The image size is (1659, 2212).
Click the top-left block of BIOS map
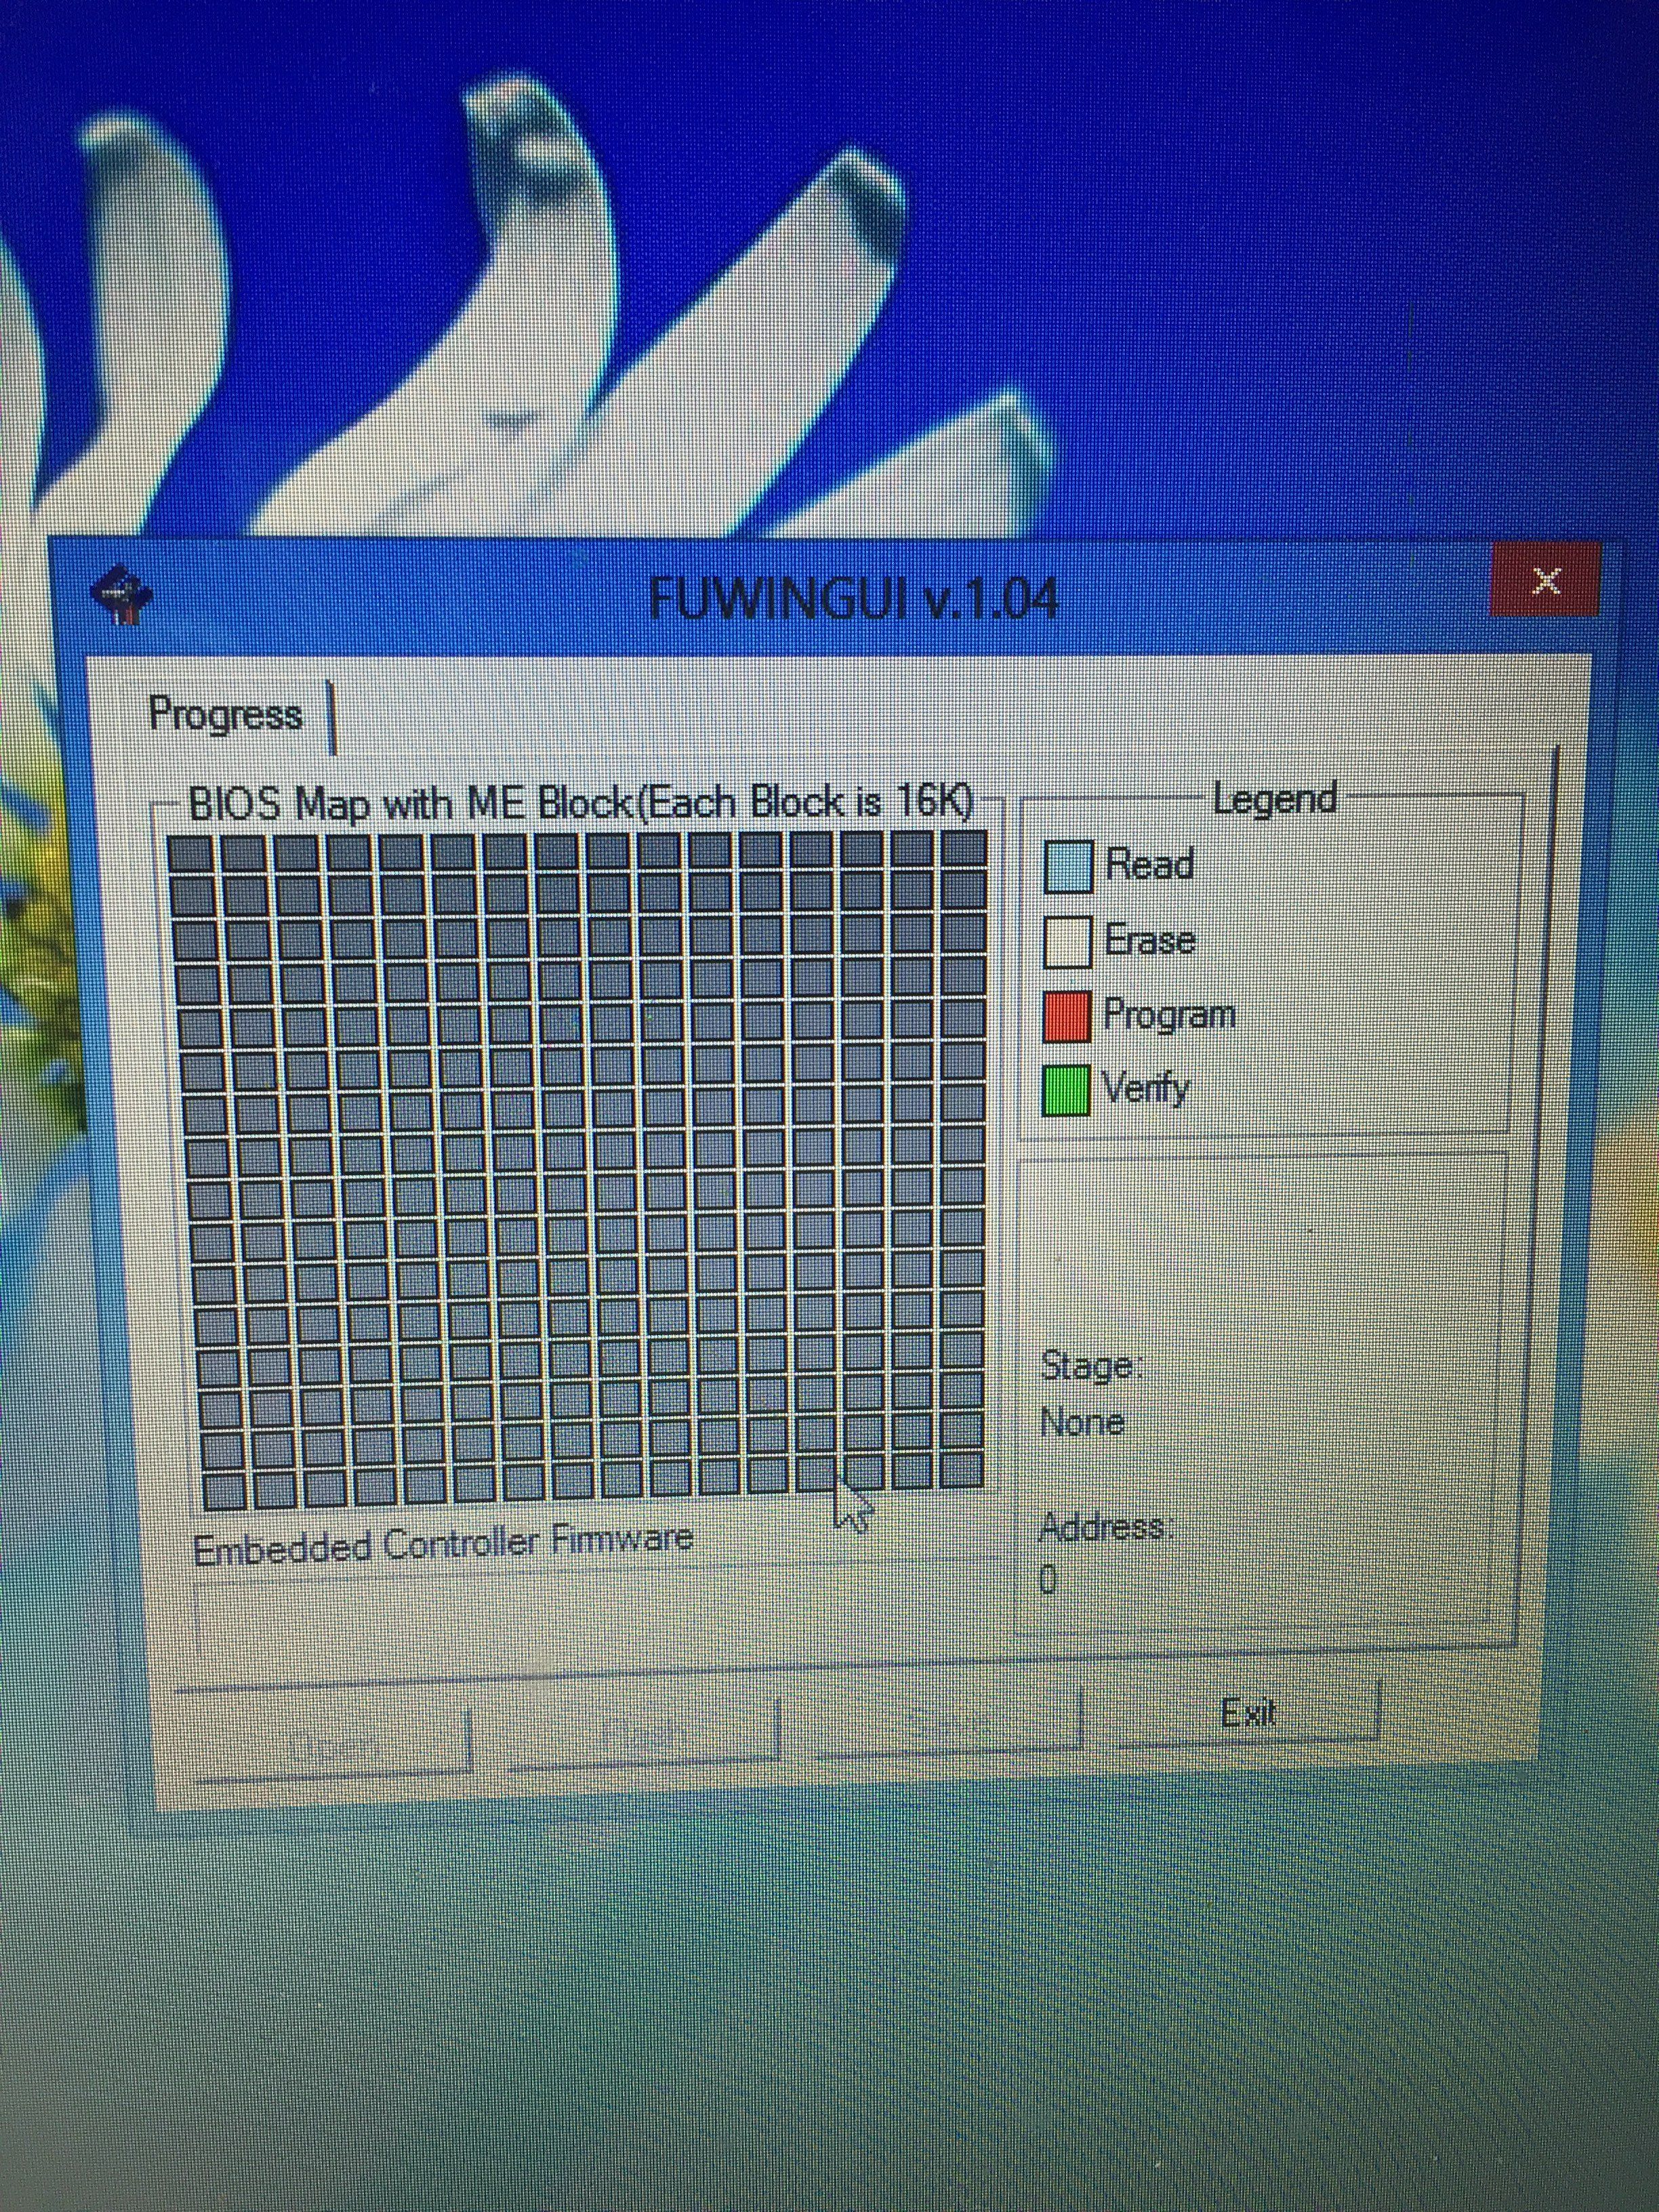click(190, 854)
